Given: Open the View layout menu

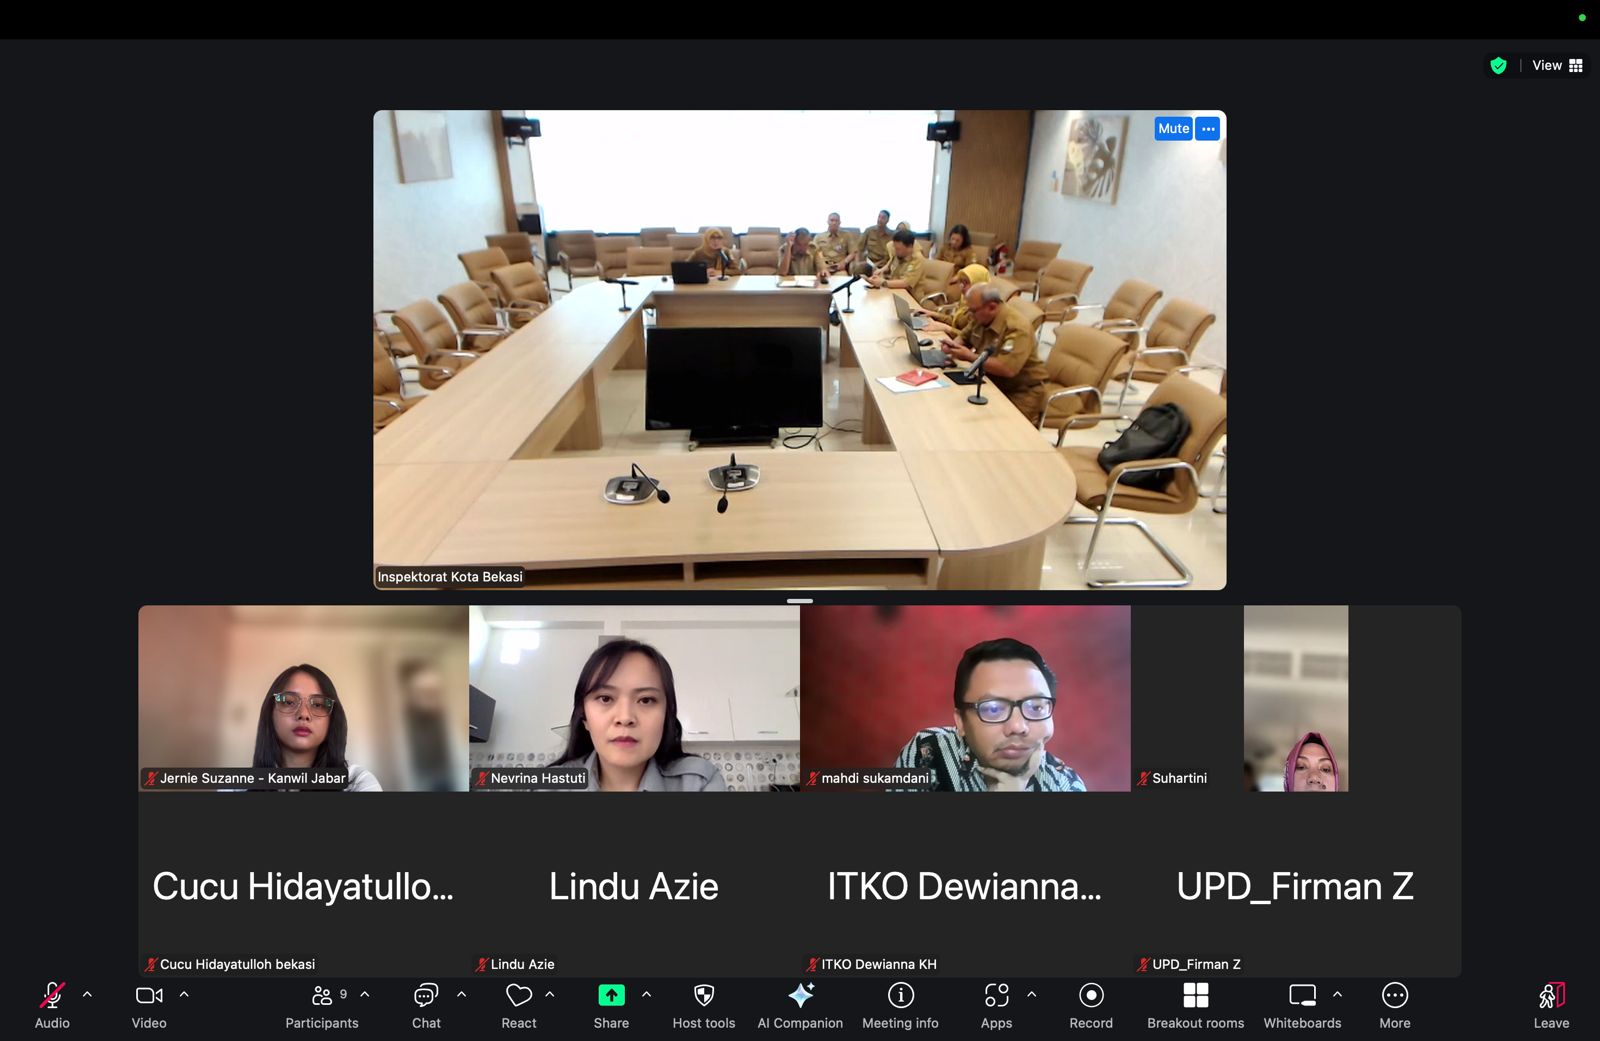Looking at the screenshot, I should [x=1557, y=65].
